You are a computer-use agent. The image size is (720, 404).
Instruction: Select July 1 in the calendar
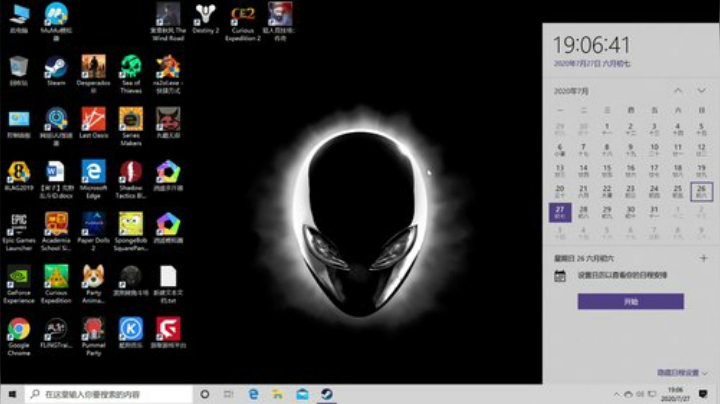coord(607,129)
